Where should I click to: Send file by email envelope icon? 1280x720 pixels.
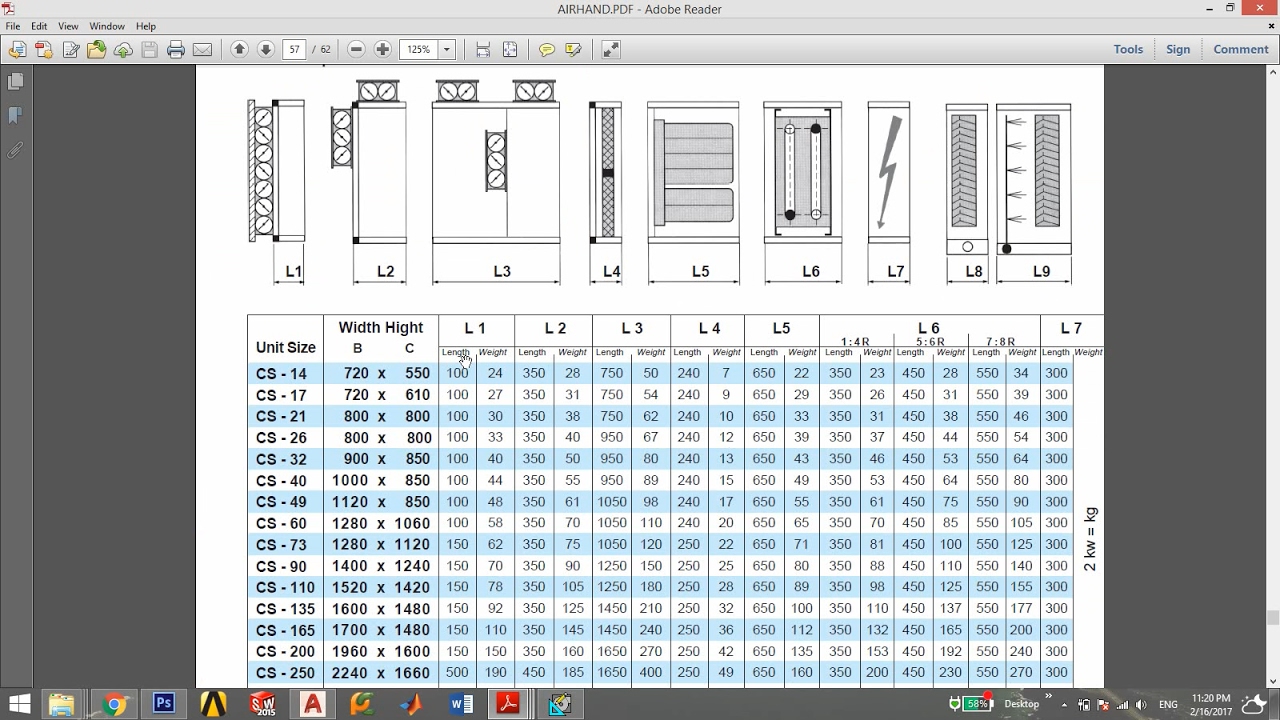[x=202, y=49]
